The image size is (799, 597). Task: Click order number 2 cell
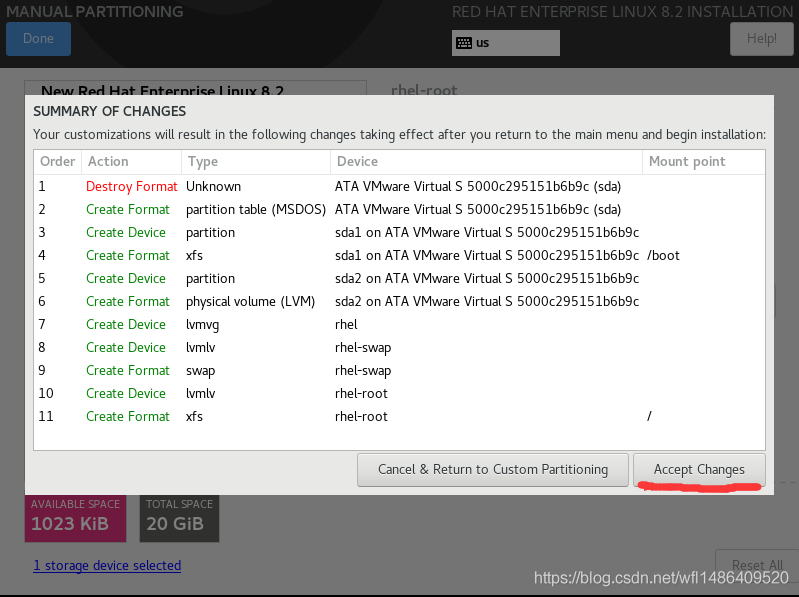42,209
